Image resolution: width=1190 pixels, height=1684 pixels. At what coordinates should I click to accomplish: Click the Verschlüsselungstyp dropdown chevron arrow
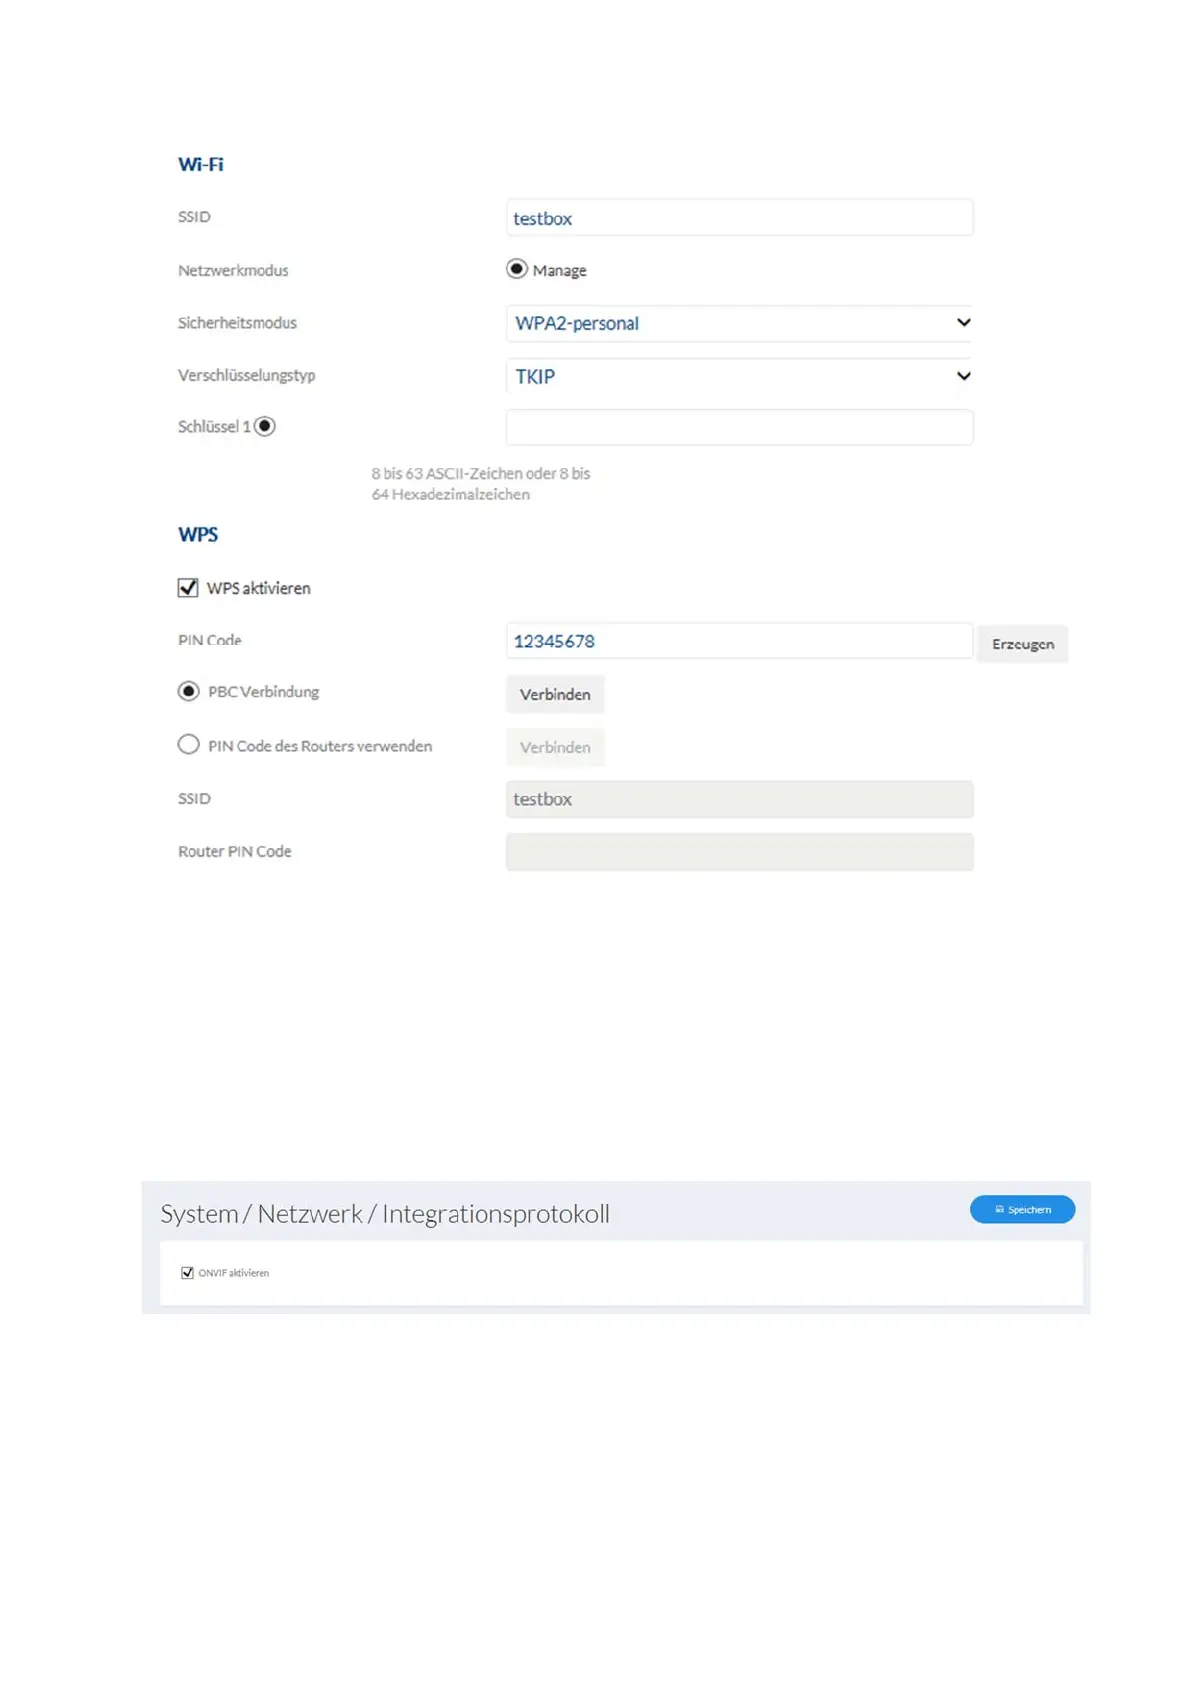(963, 376)
